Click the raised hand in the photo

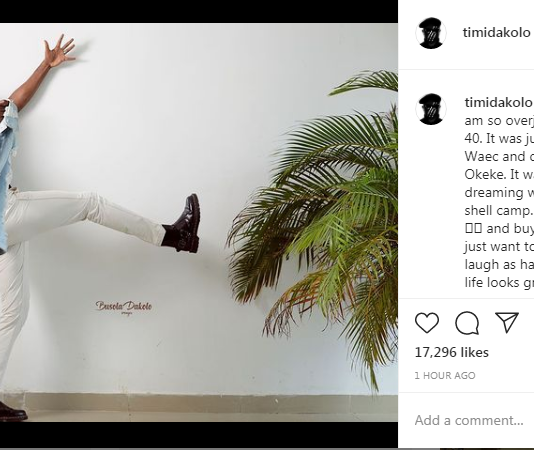(60, 50)
